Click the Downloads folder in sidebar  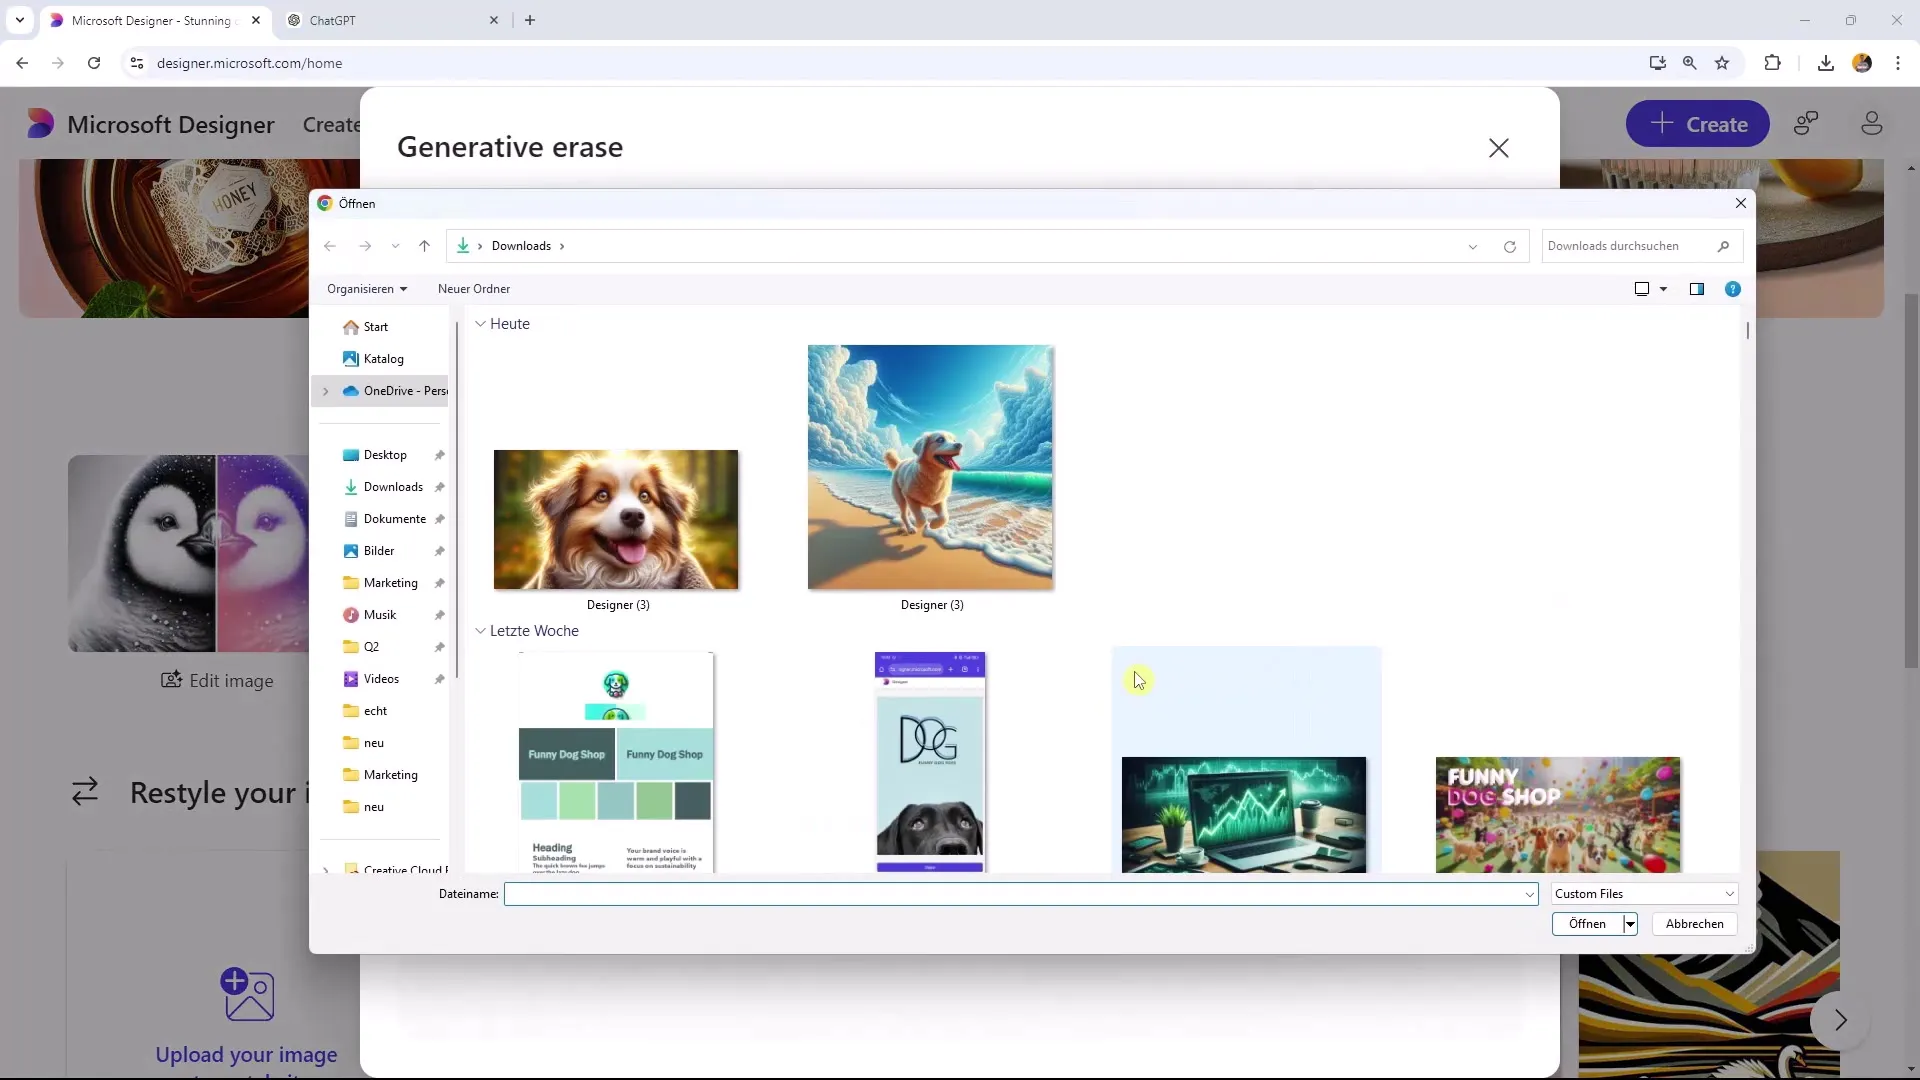tap(392, 487)
